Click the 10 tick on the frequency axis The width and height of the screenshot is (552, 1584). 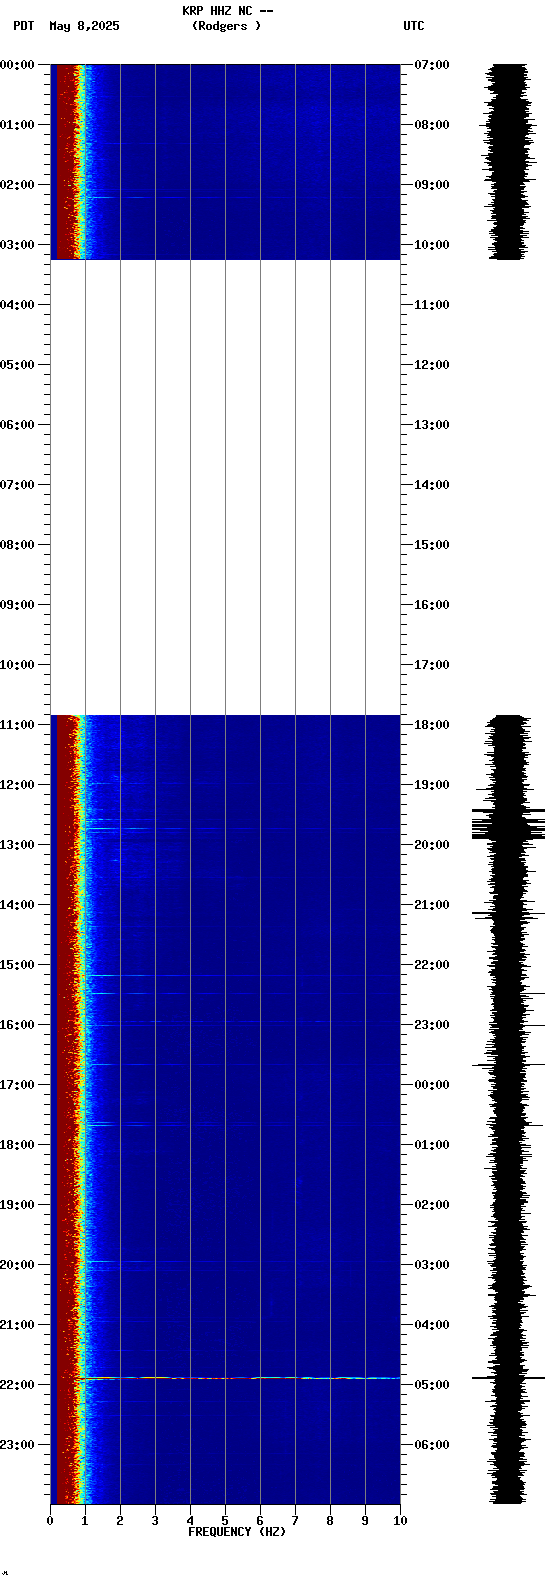[400, 1521]
